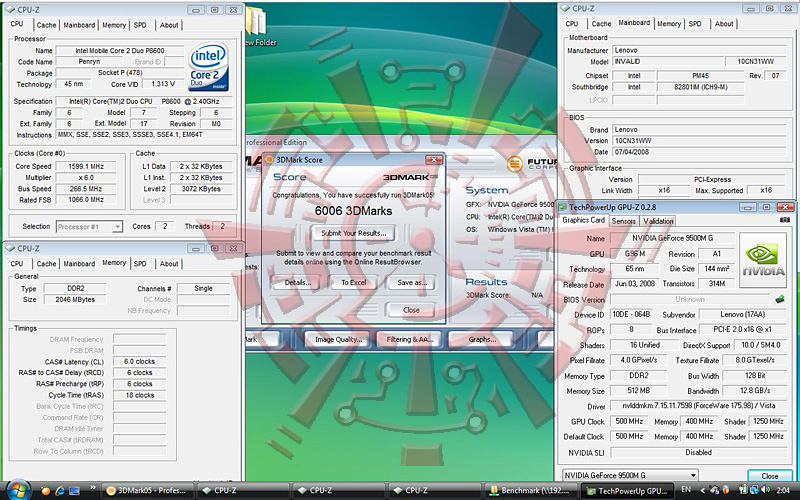The height and width of the screenshot is (500, 800).
Task: Open the New Folder desktop icon
Action: [261, 28]
